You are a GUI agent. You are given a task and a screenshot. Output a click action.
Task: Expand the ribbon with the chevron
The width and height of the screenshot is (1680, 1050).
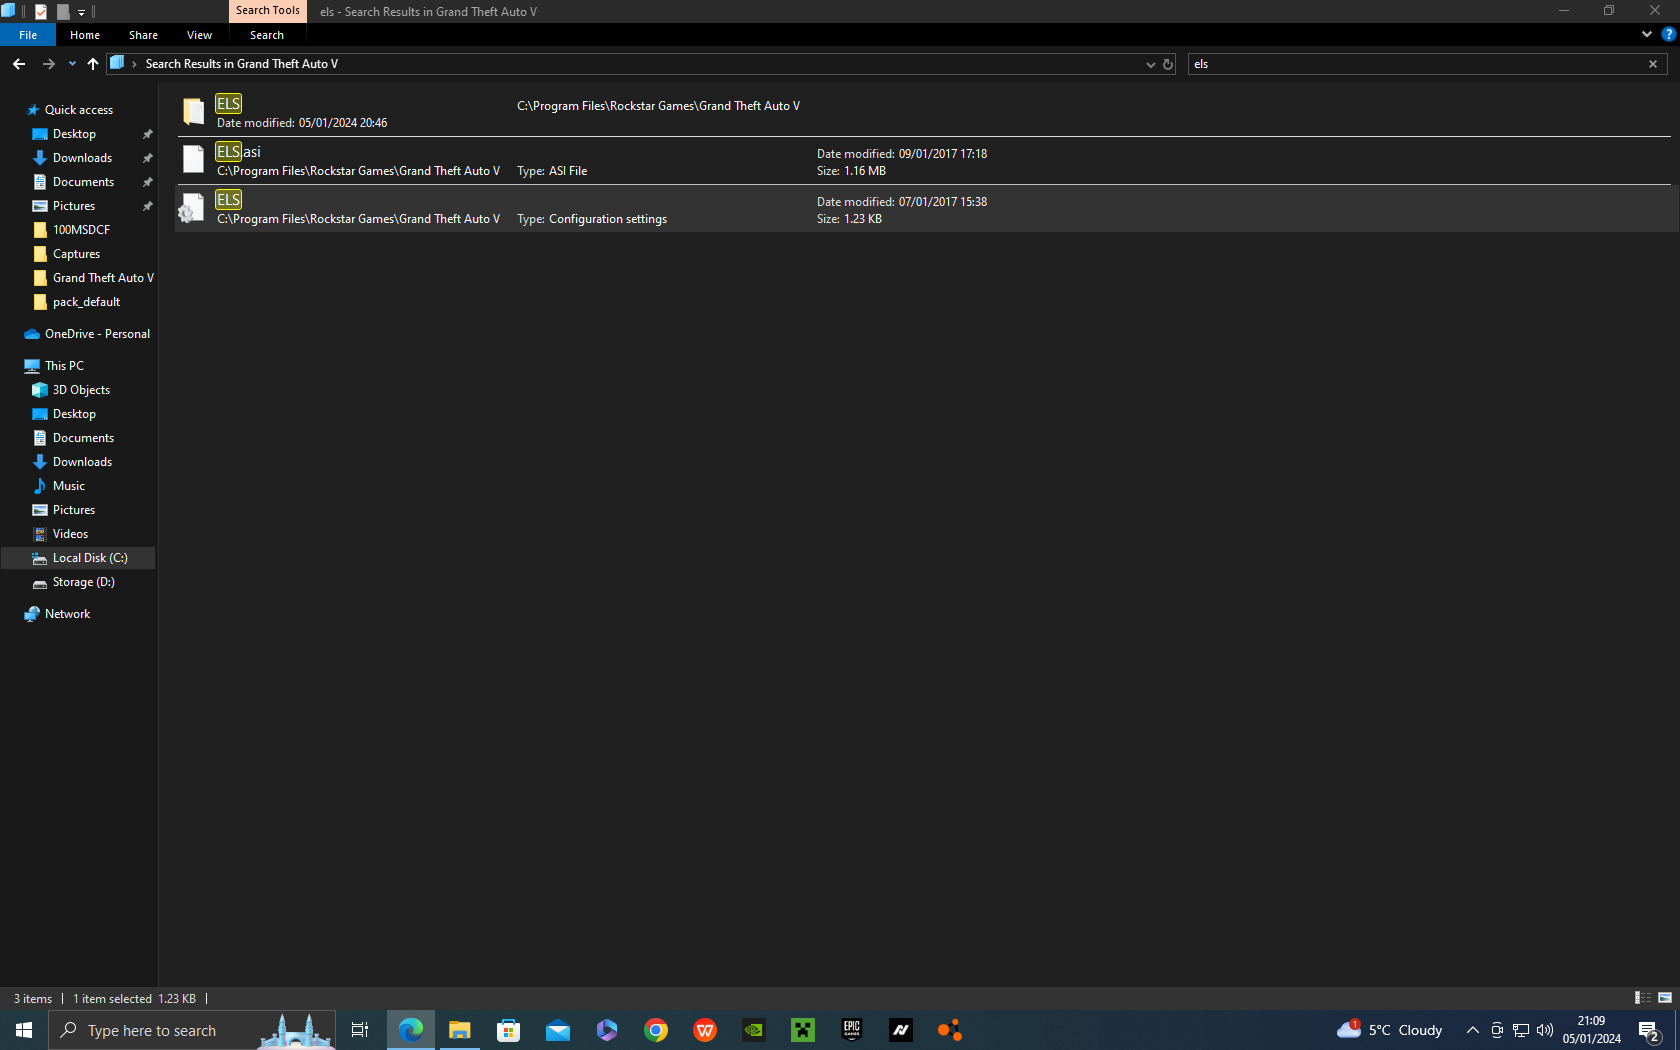pos(1647,34)
